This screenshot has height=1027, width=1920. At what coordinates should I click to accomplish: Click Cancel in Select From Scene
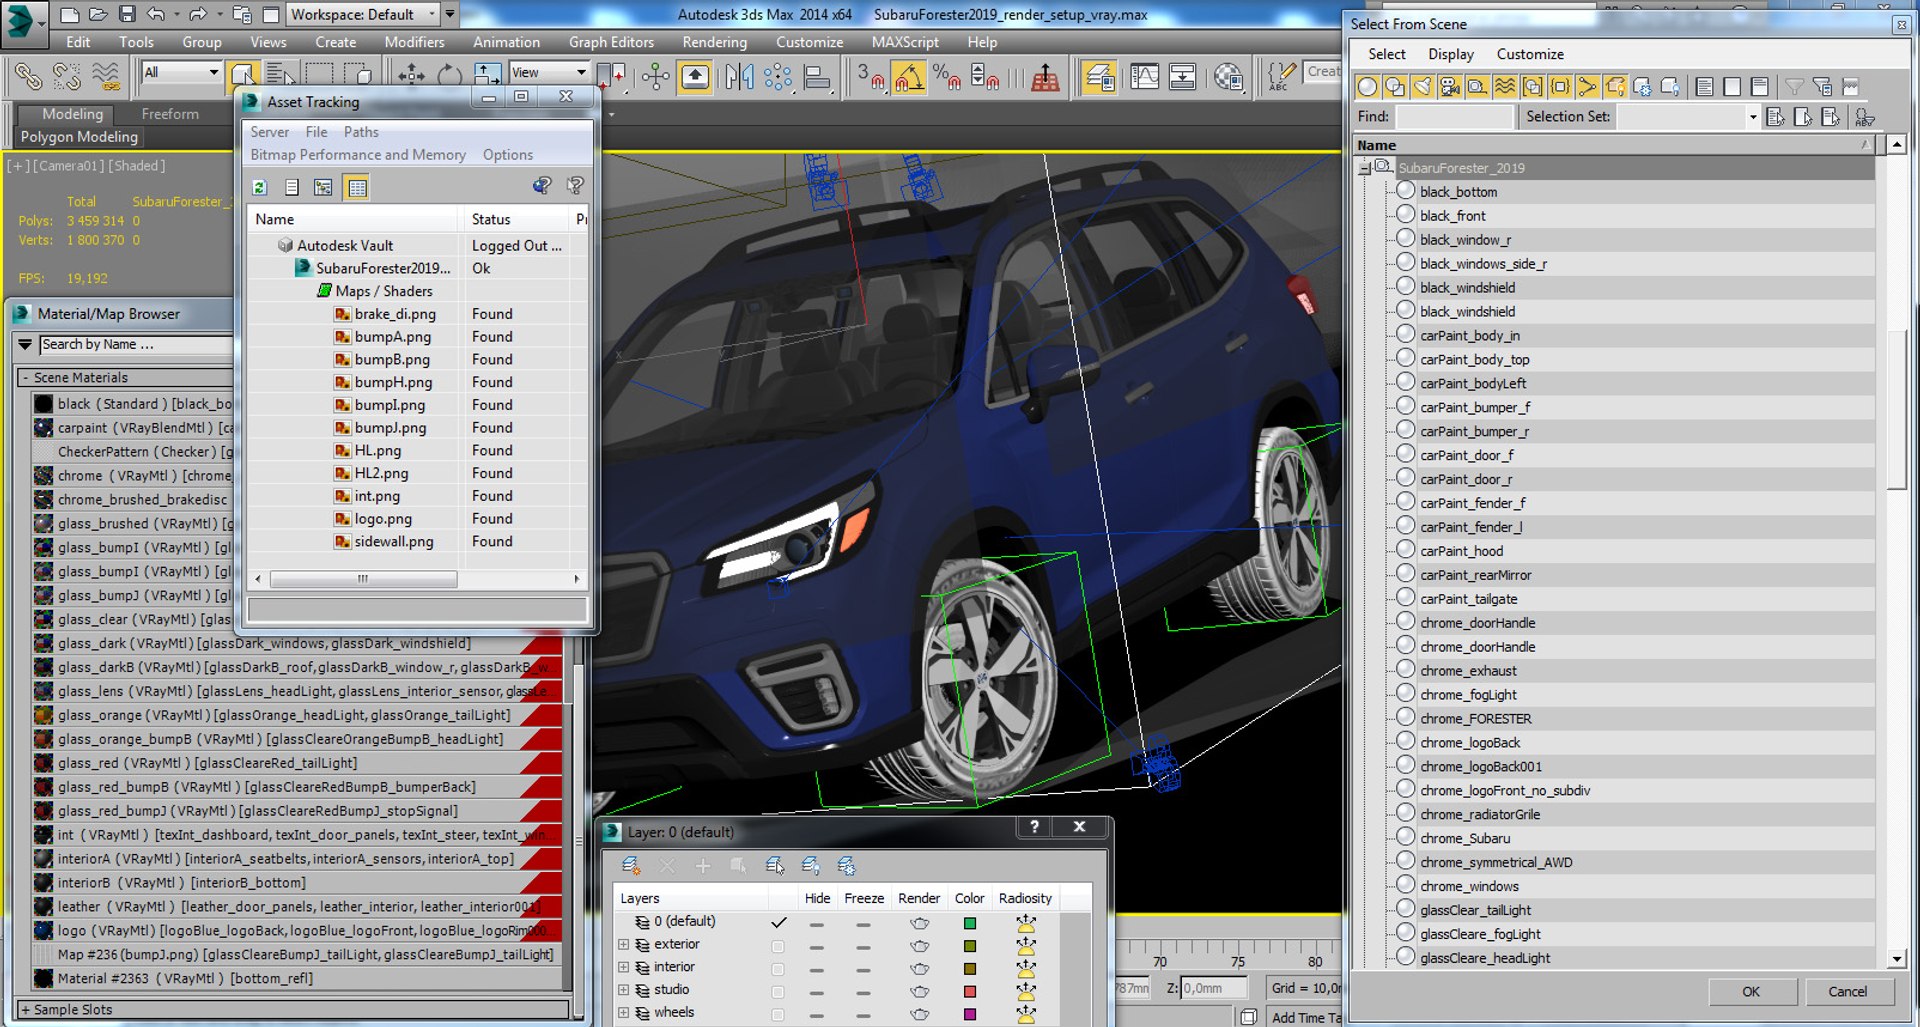[x=1847, y=991]
